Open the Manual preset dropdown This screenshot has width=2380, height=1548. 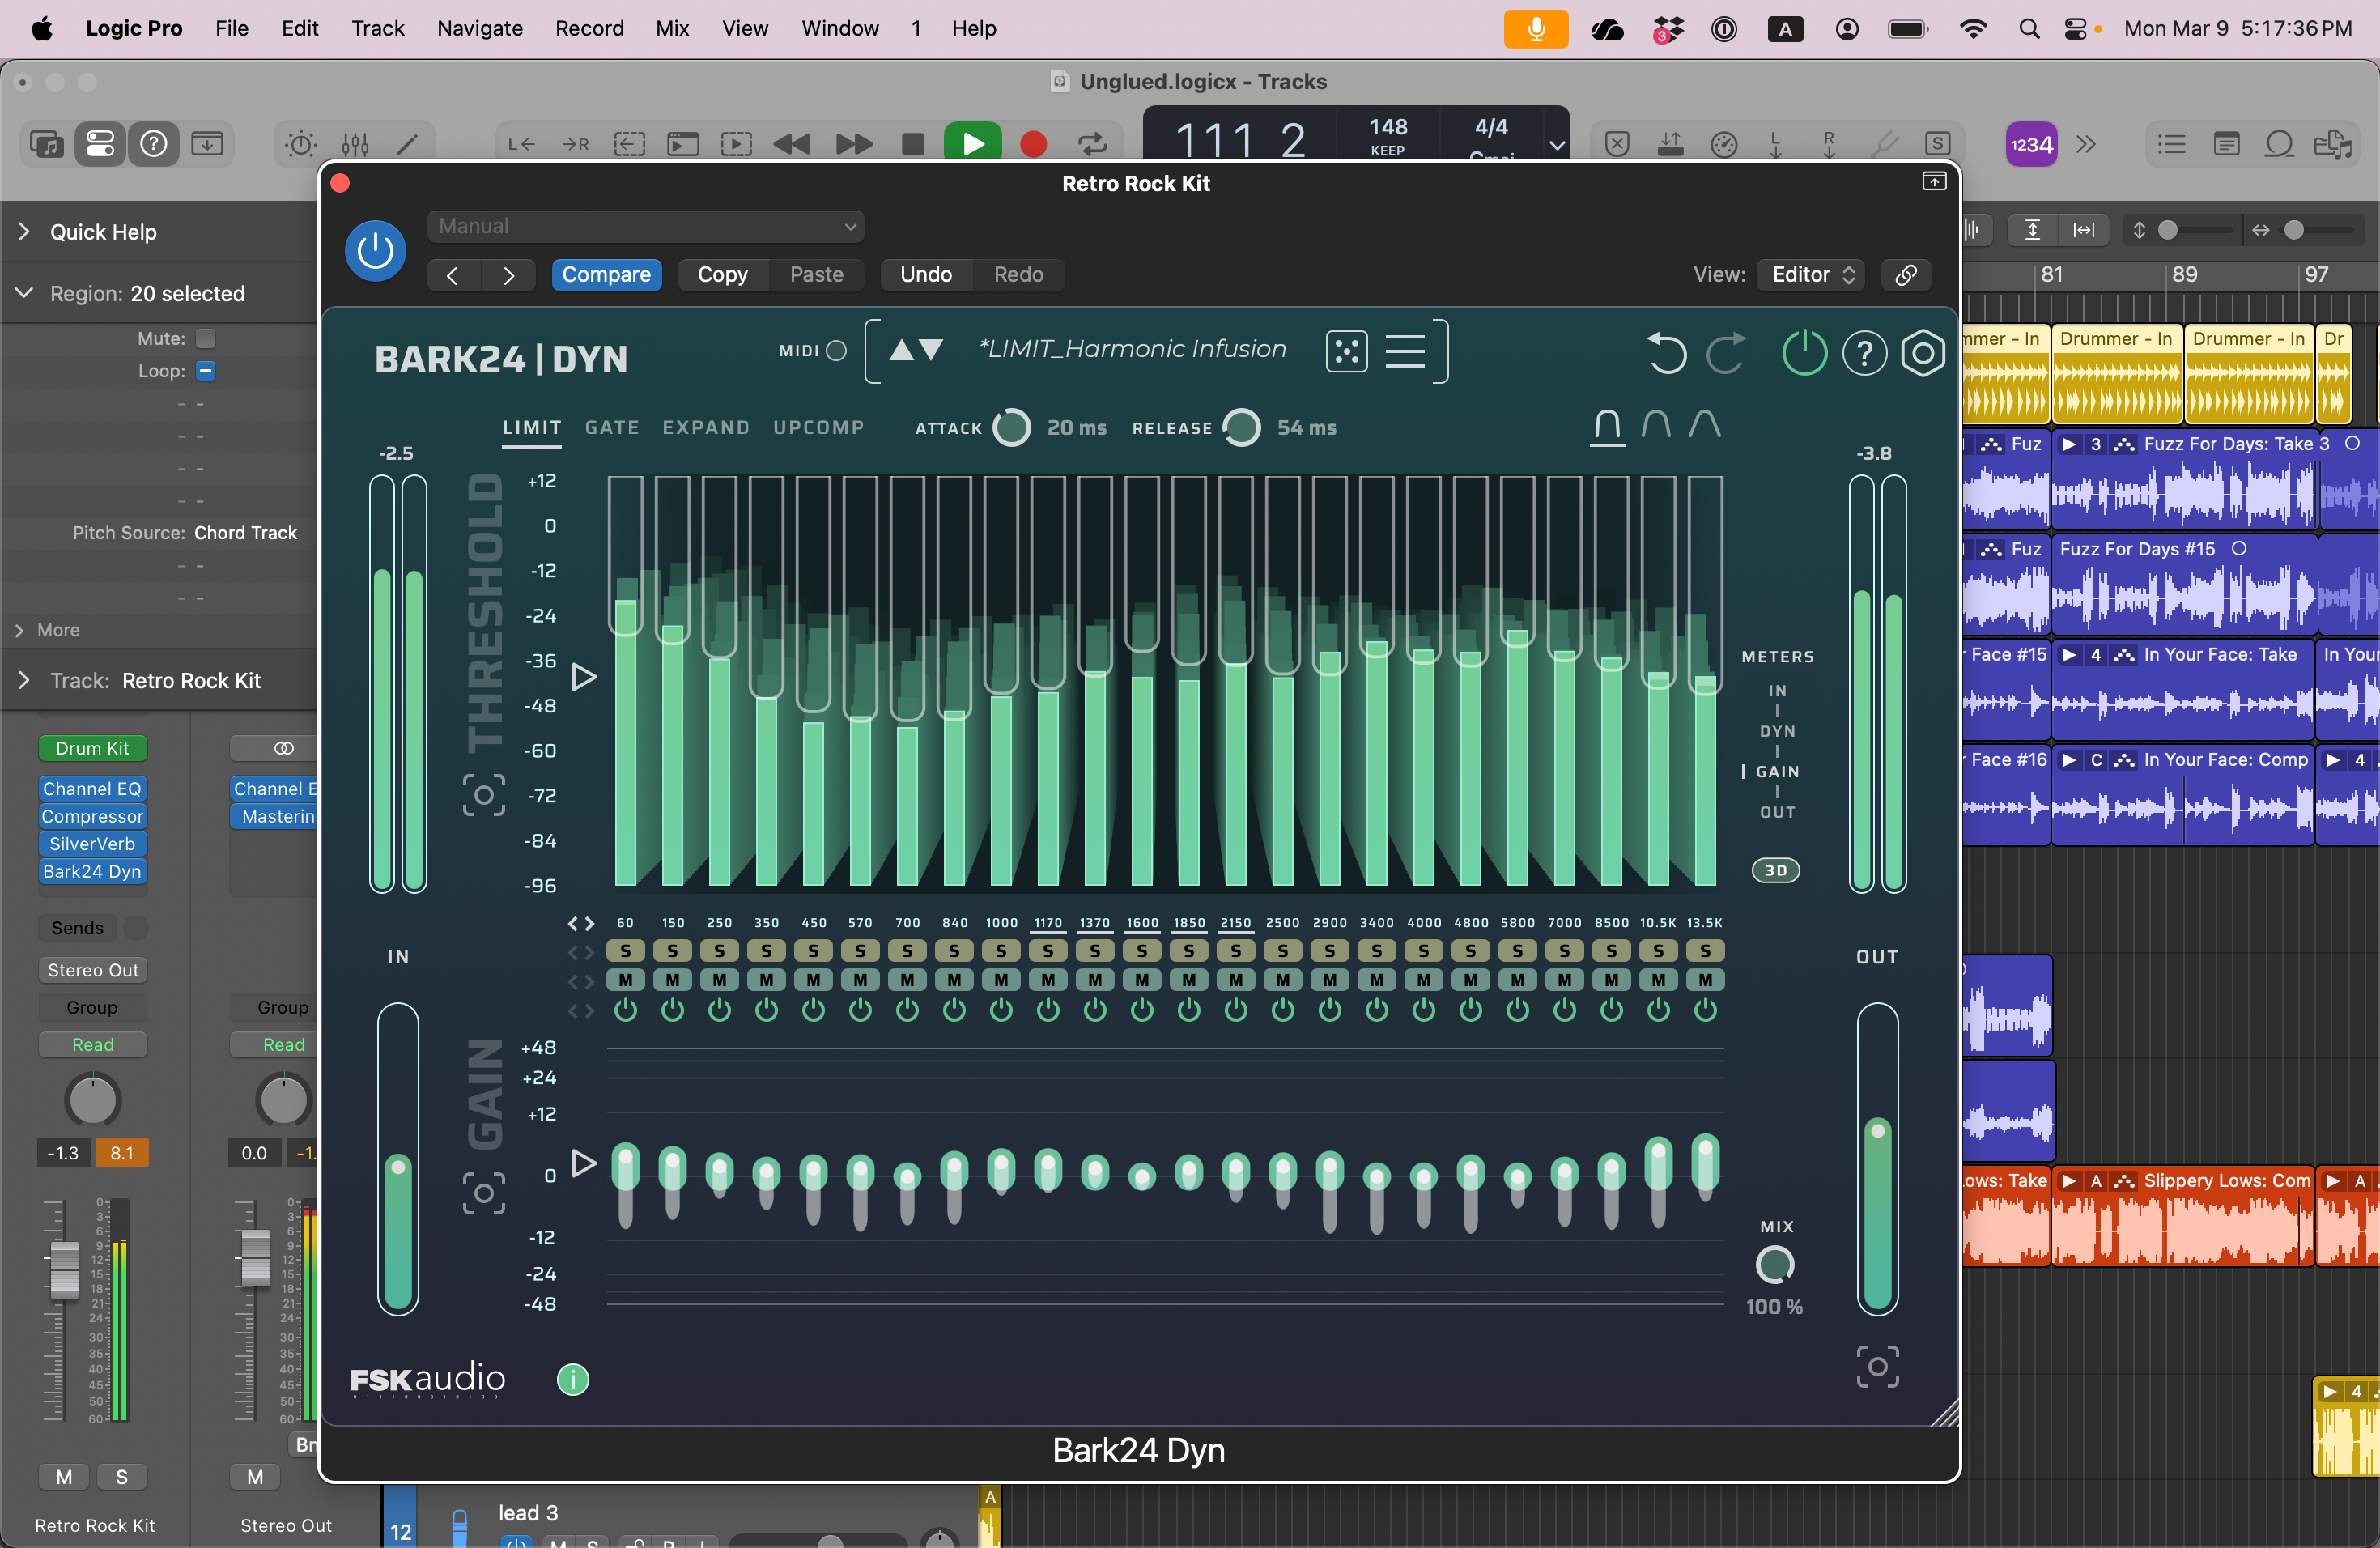pos(646,226)
